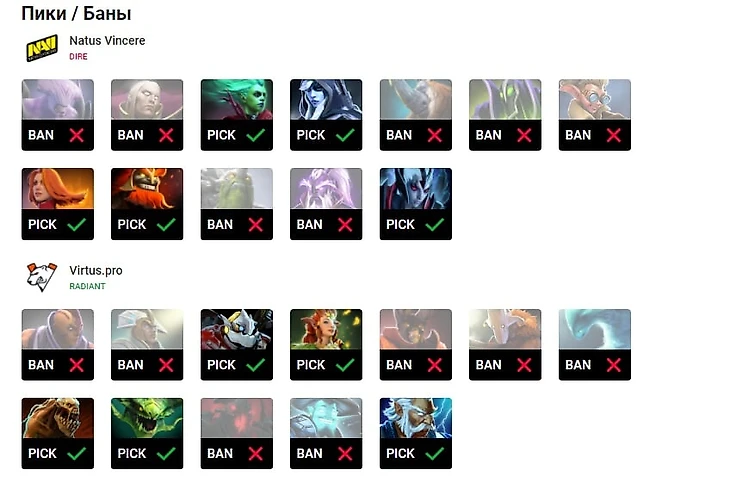Click the red X under Snapfire
Screen dimensions: 730x483
click(613, 135)
